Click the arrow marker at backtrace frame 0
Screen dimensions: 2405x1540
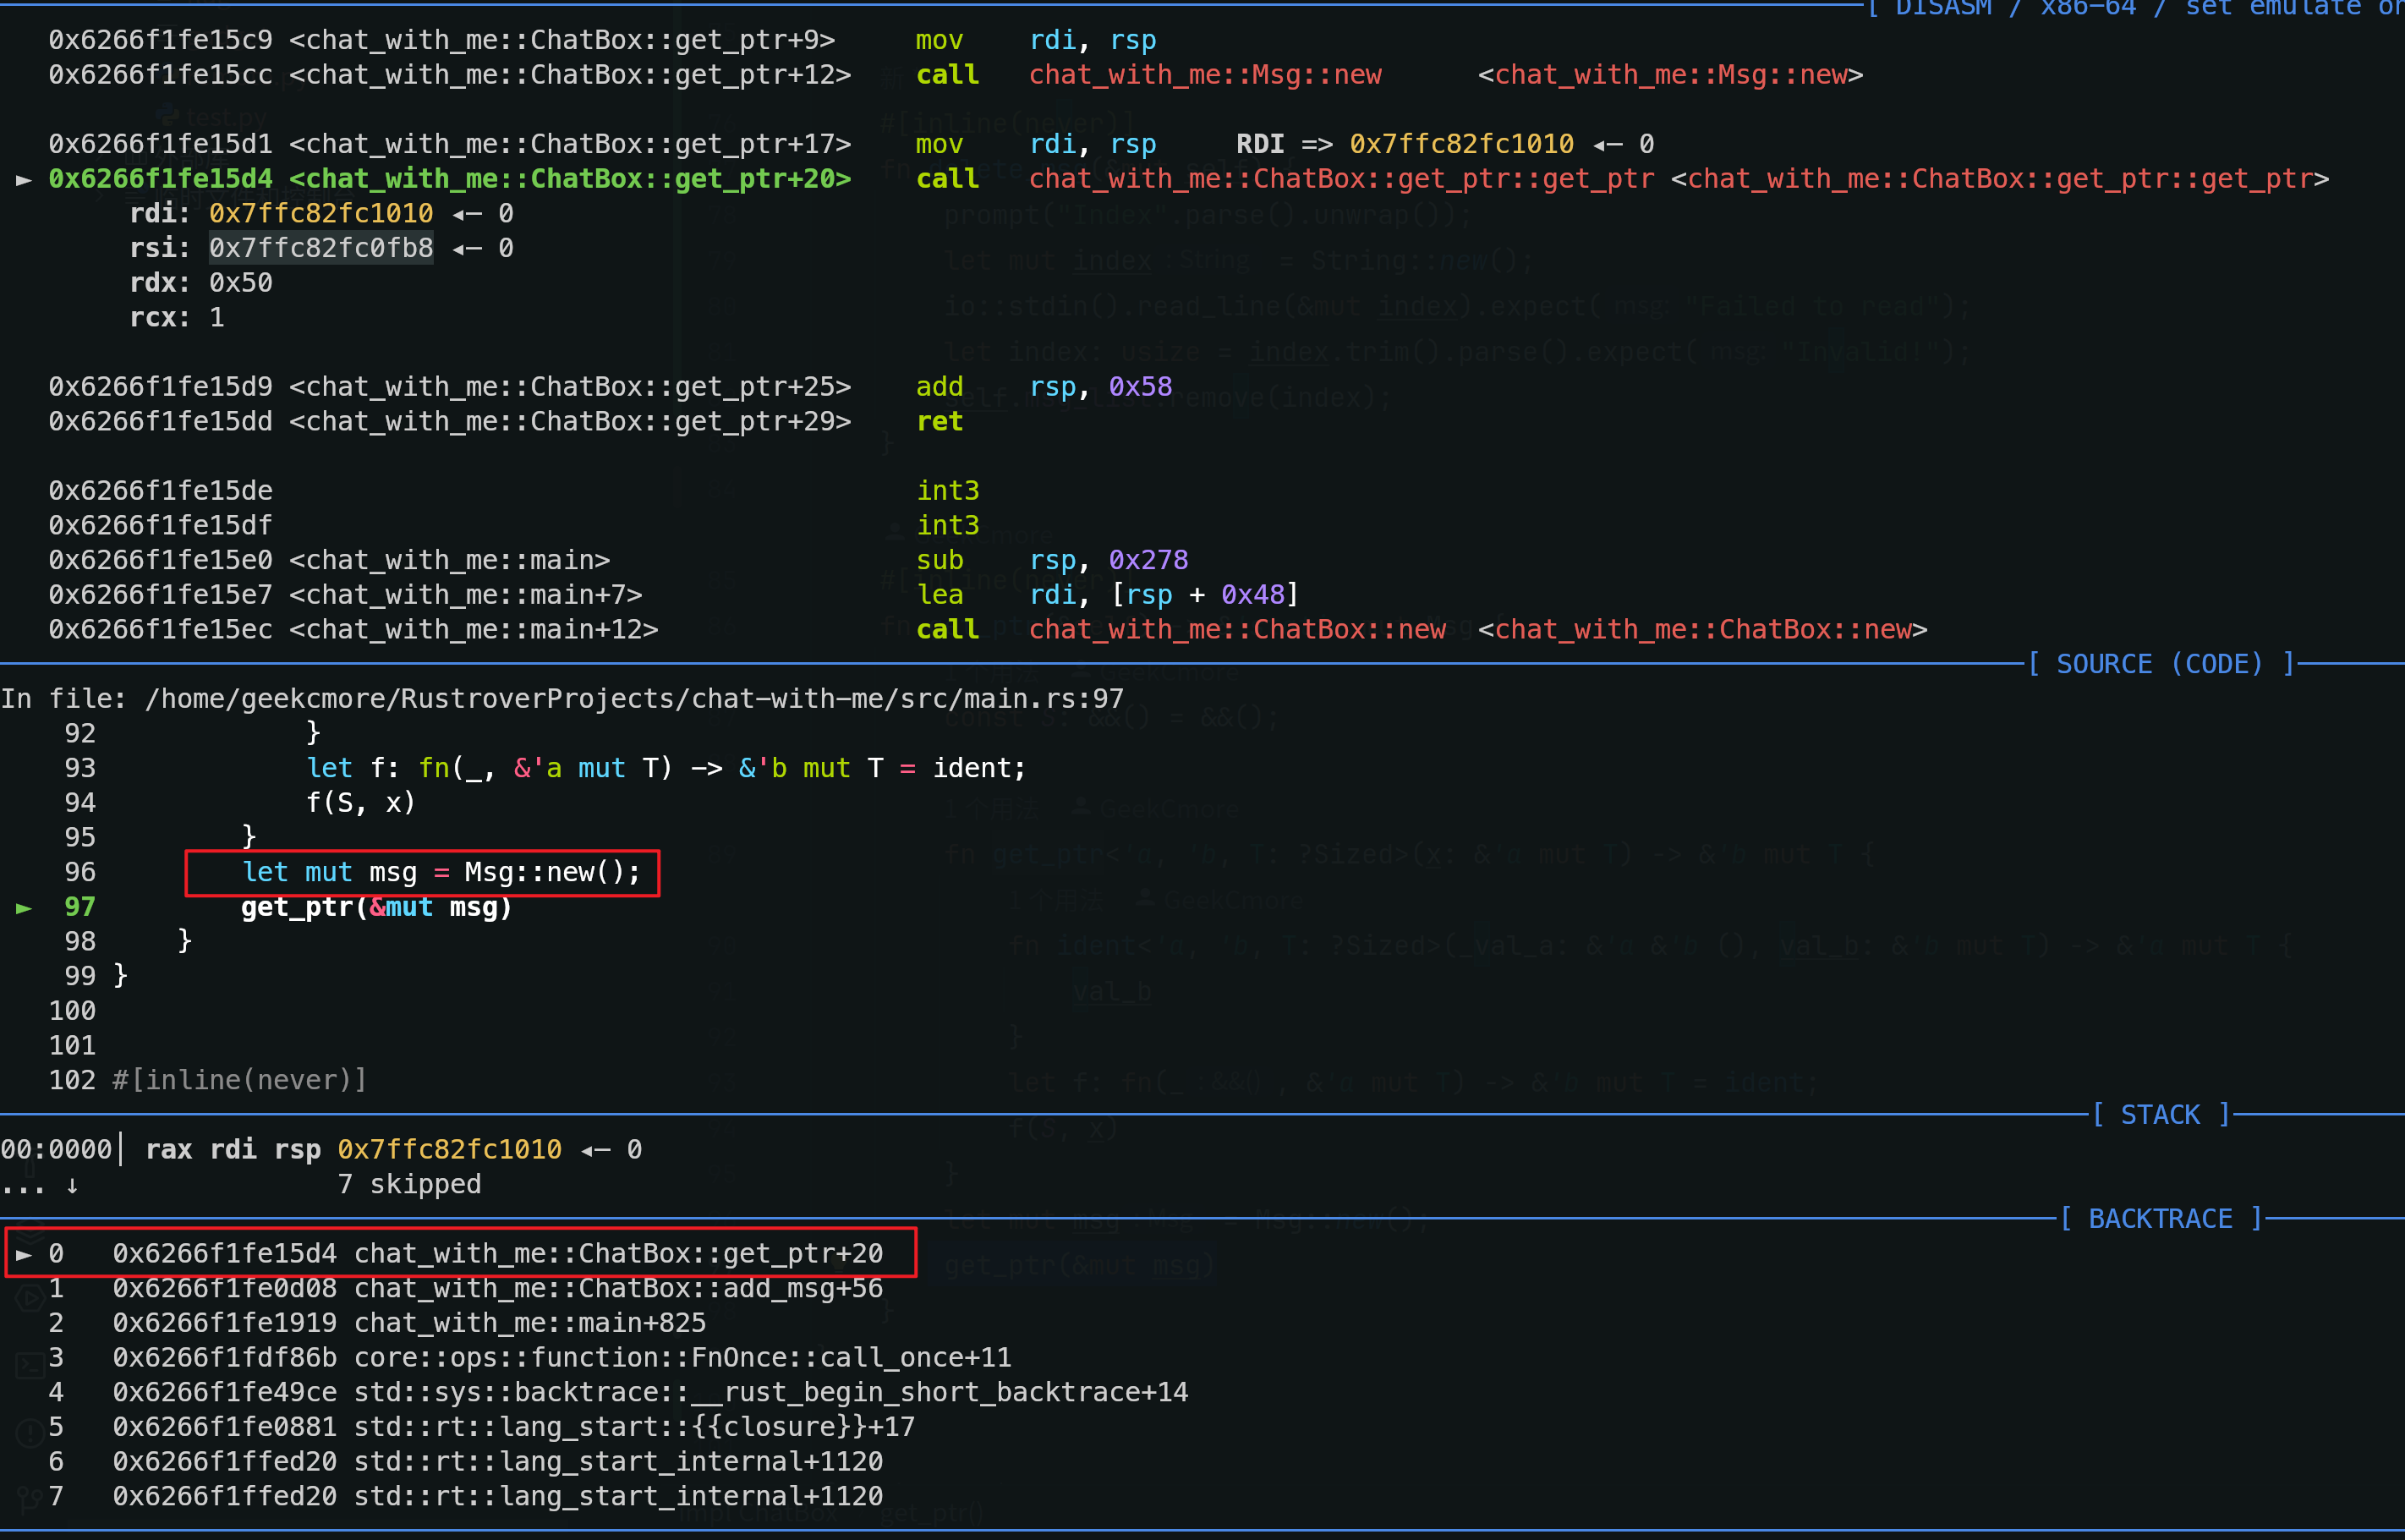click(x=24, y=1254)
